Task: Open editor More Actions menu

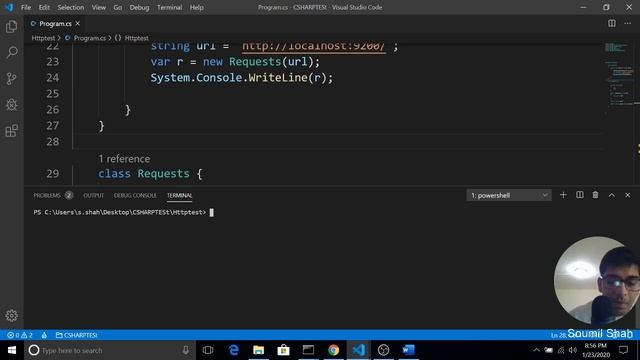Action: coord(627,23)
